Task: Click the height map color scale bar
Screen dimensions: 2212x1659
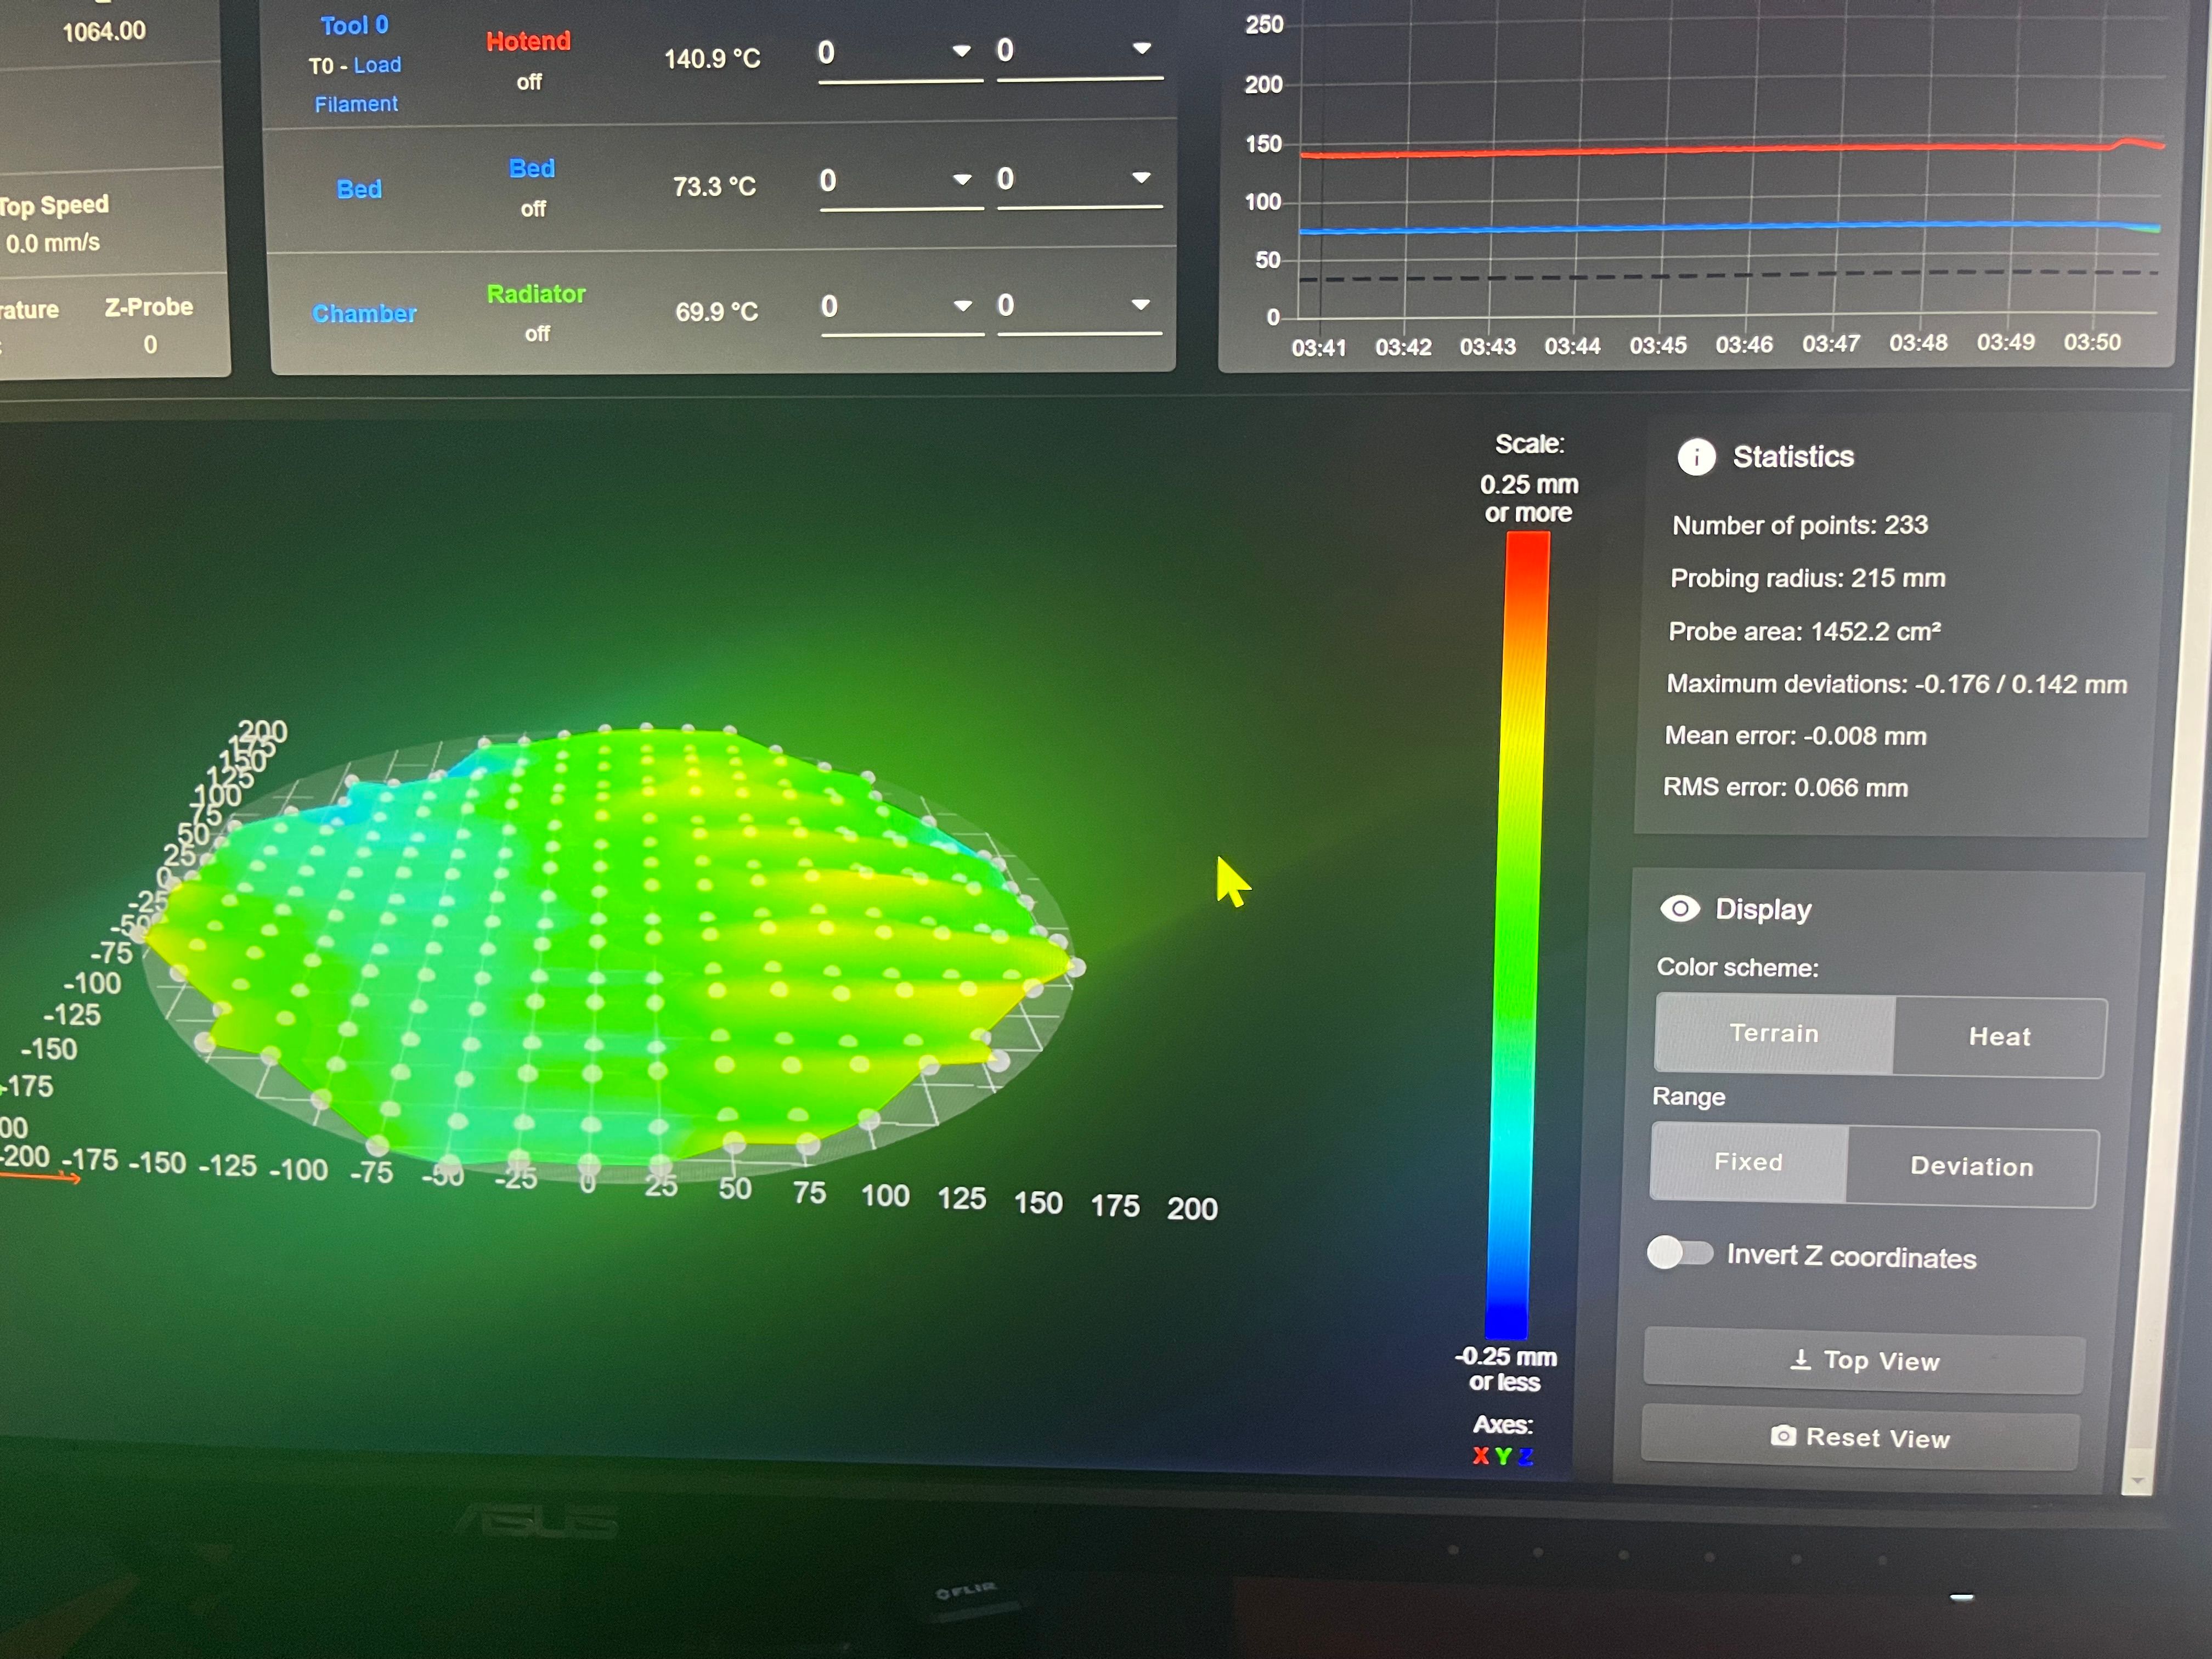Action: 1517,935
